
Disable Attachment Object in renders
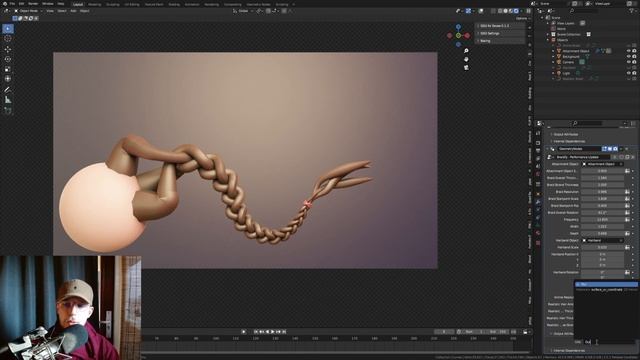coord(634,51)
